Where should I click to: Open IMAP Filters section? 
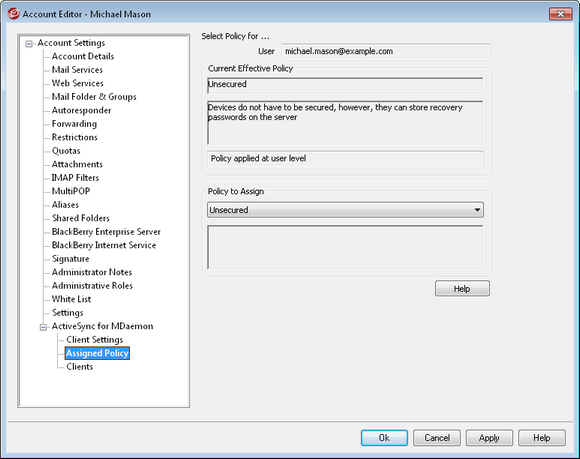(75, 178)
